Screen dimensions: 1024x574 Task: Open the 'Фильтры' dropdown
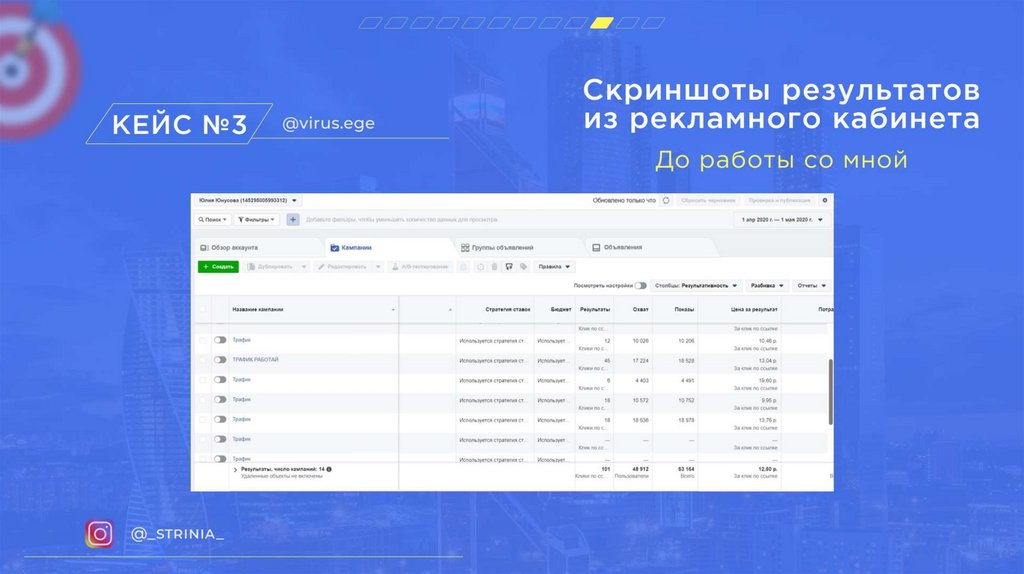point(256,219)
